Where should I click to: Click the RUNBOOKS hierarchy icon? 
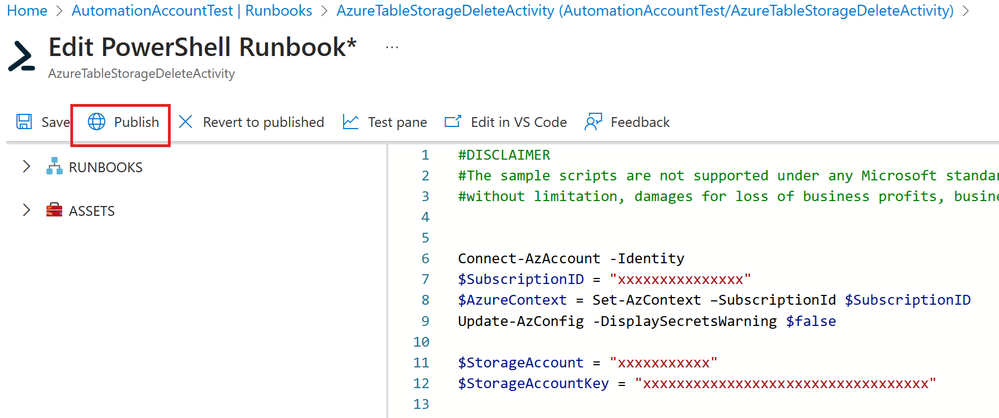[54, 168]
